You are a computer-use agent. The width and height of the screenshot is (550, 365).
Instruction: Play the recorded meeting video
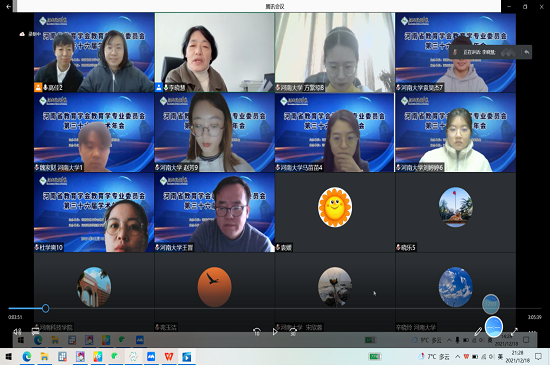275,331
